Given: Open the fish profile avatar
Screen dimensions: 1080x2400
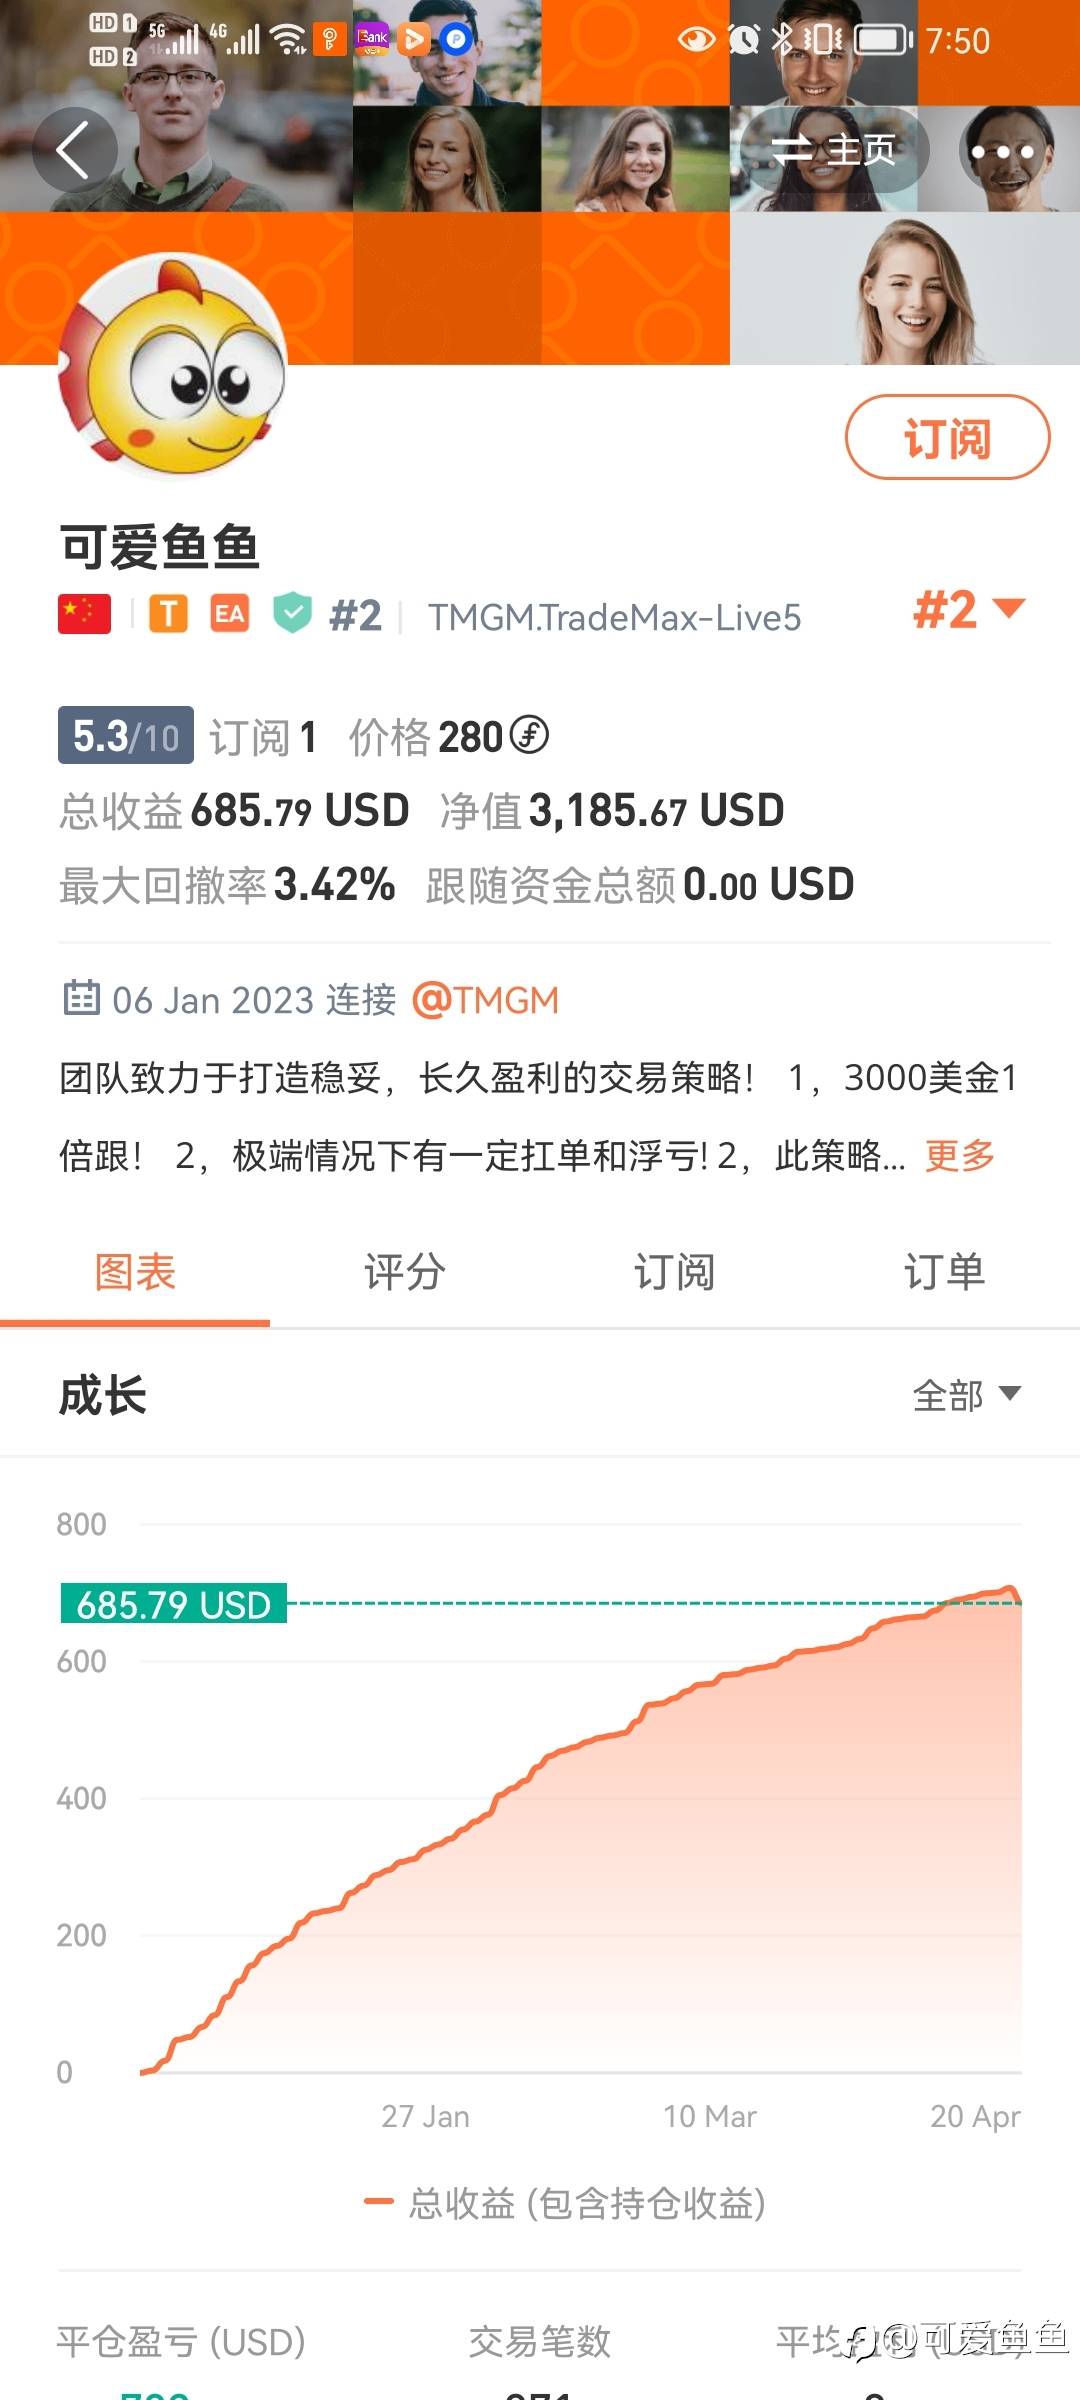Looking at the screenshot, I should coord(171,367).
